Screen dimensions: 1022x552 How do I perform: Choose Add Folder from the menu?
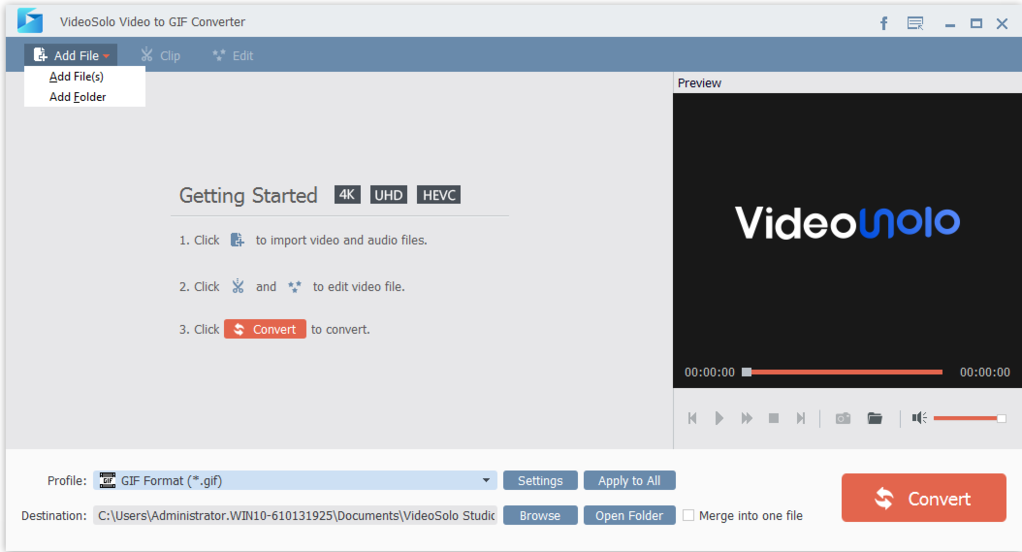[x=78, y=96]
